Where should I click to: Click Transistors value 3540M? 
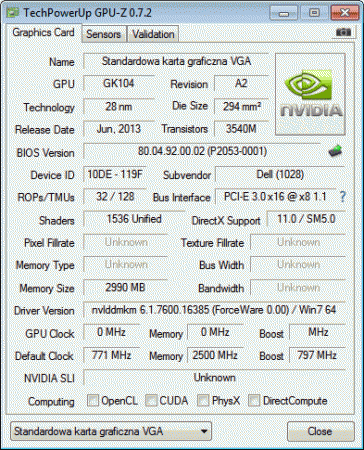(241, 129)
